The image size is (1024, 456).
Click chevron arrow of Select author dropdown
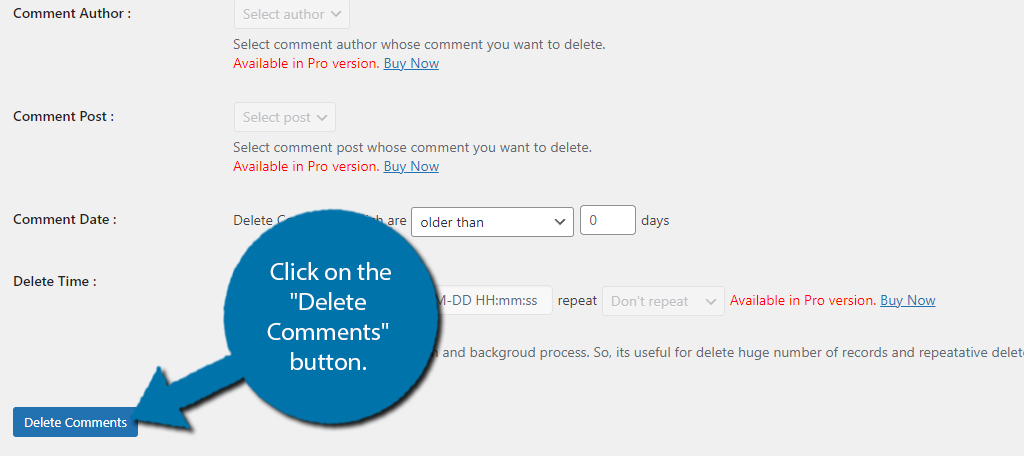tap(336, 14)
